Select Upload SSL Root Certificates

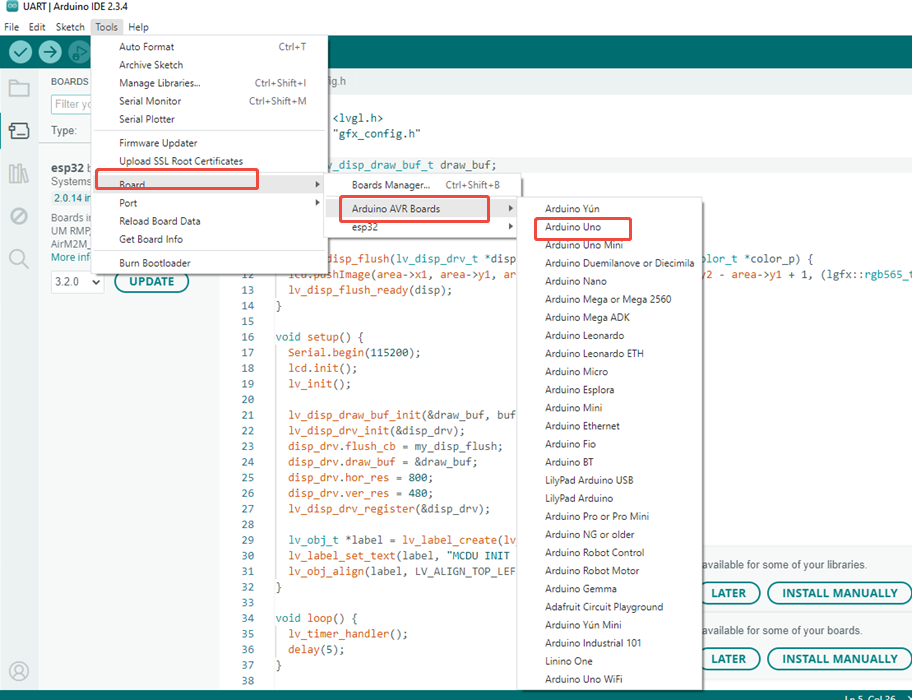209,160
